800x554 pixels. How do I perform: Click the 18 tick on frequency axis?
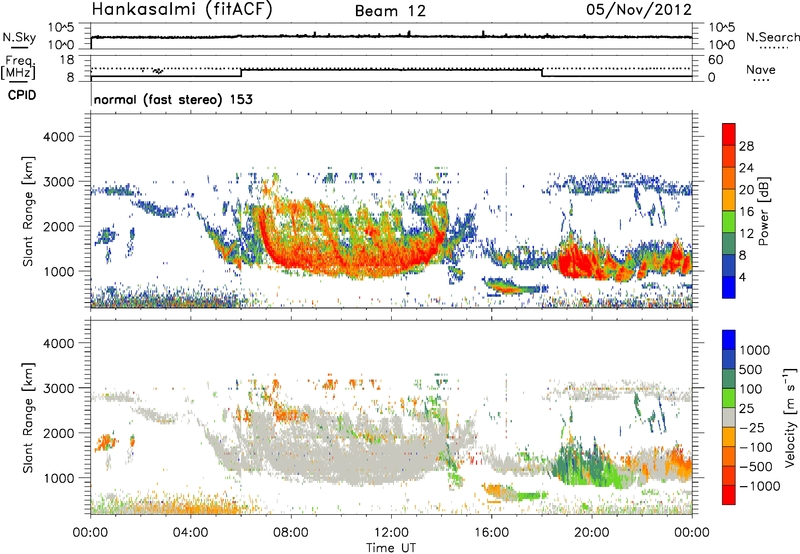click(x=67, y=60)
